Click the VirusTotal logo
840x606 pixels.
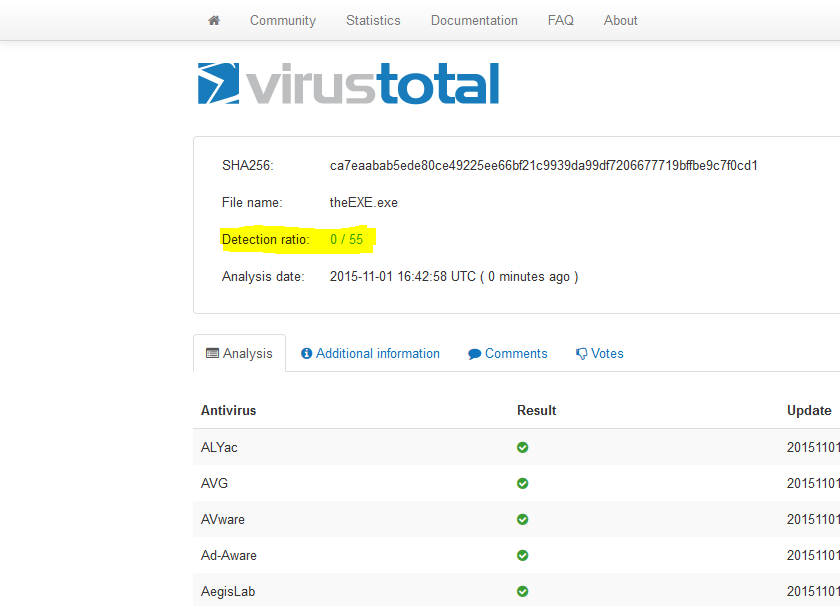click(348, 84)
